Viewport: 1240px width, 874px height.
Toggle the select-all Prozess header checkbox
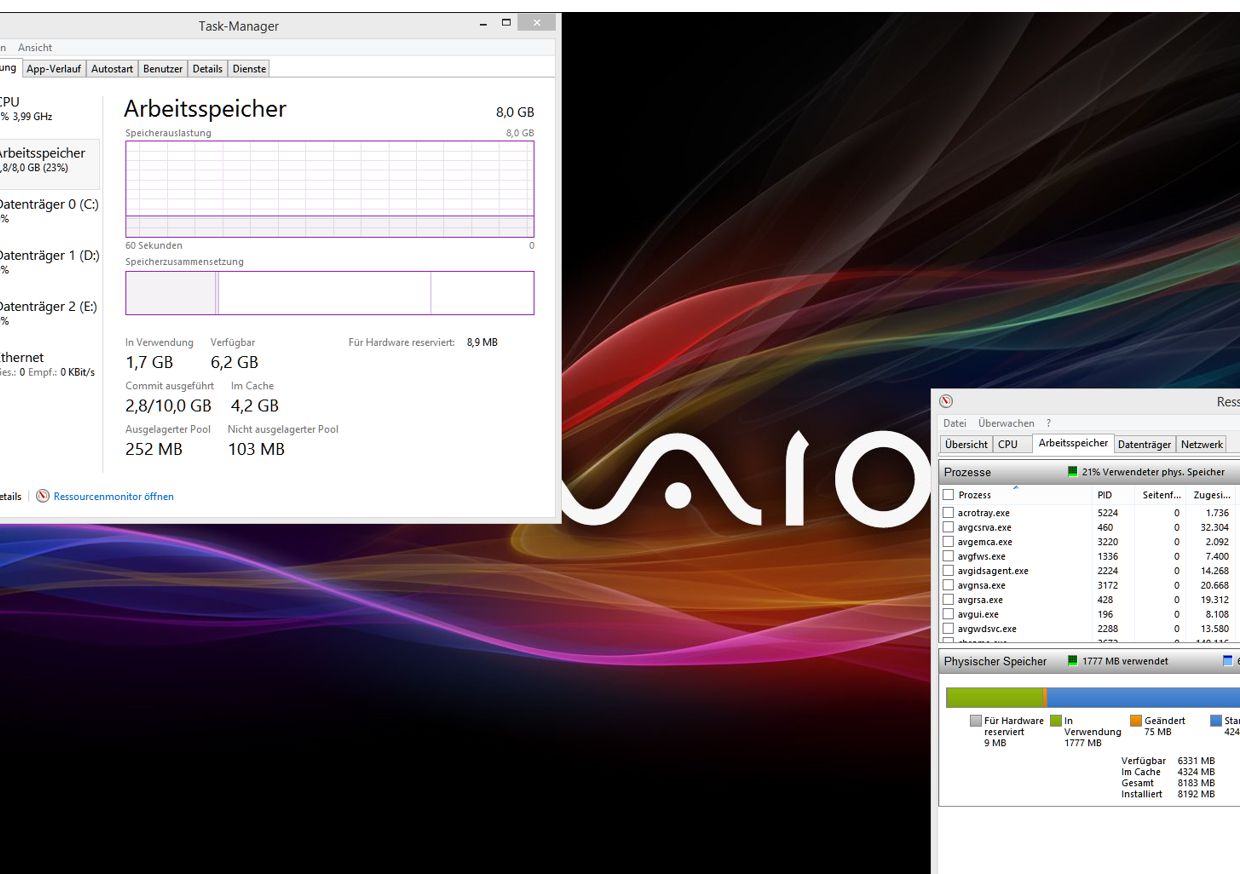point(949,495)
